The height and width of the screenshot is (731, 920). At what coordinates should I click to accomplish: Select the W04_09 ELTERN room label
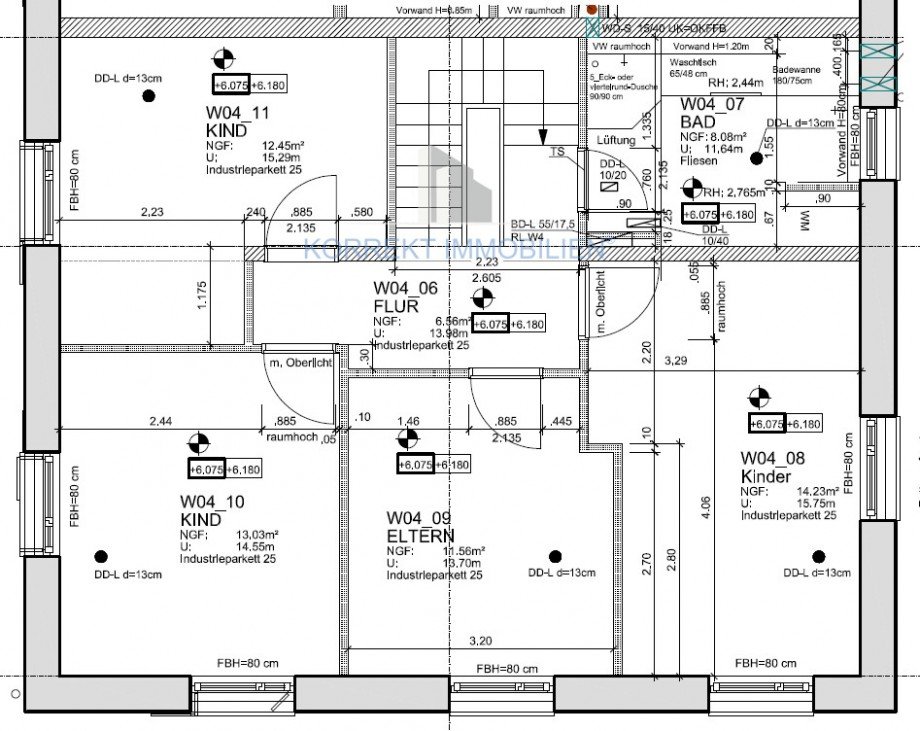click(x=420, y=527)
